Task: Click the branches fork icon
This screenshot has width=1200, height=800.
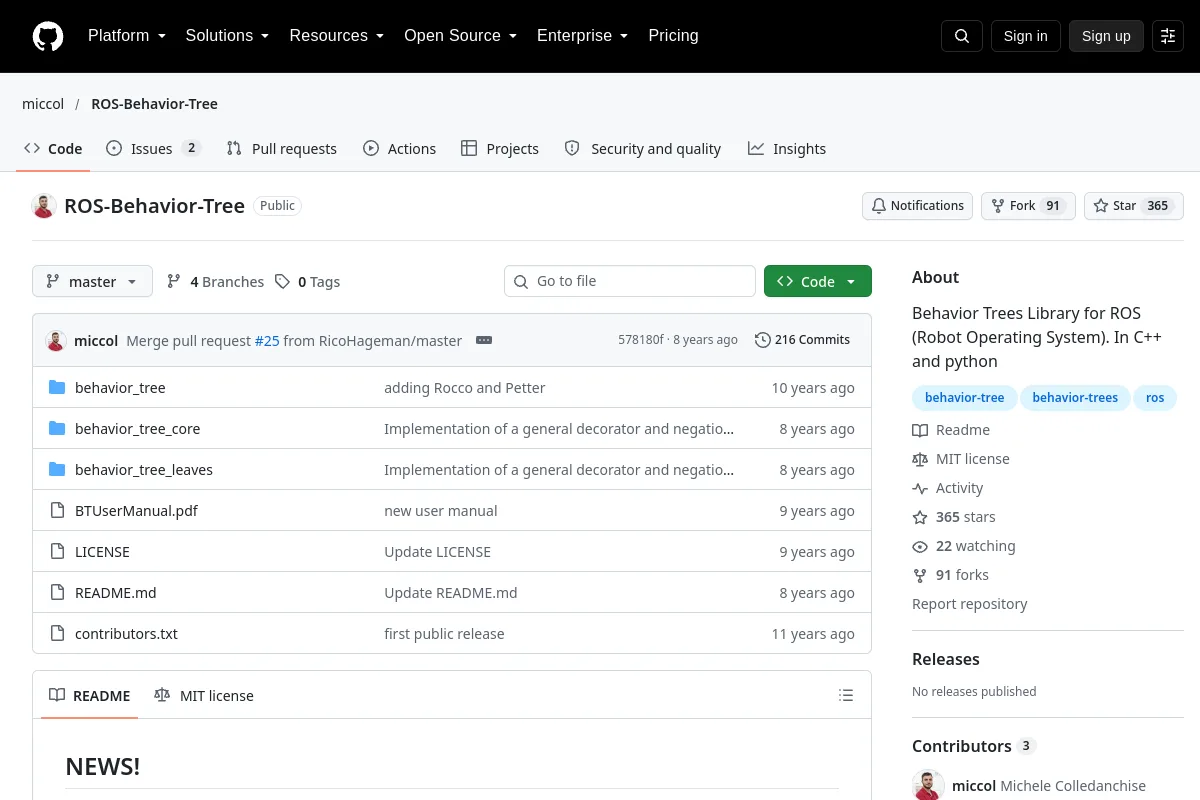Action: (174, 282)
